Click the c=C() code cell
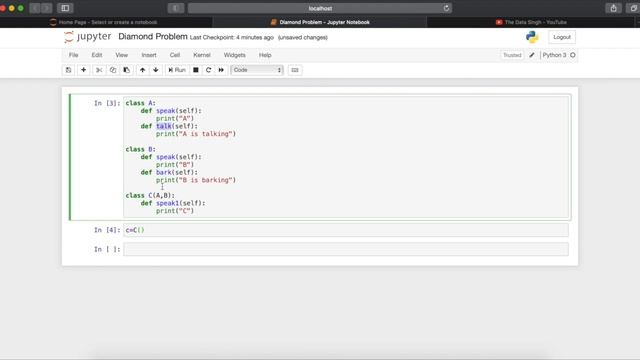The height and width of the screenshot is (360, 640). pos(346,230)
